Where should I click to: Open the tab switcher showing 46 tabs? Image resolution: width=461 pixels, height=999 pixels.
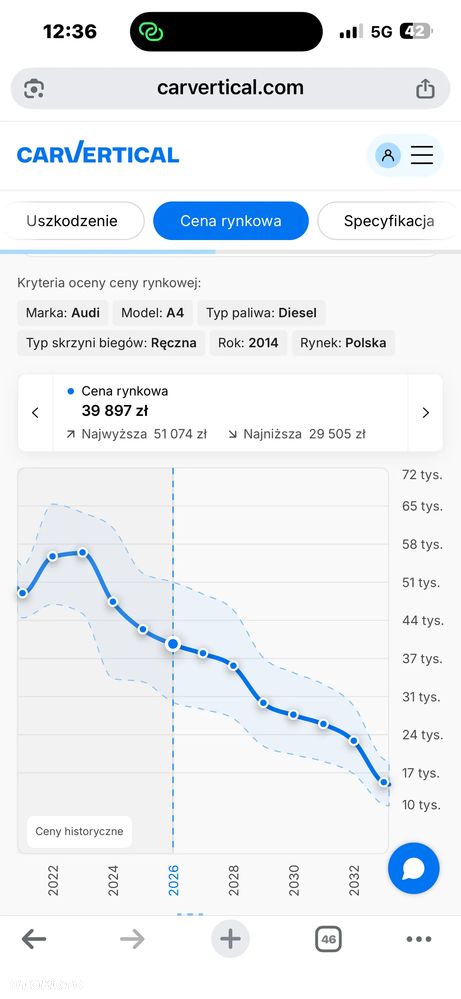click(329, 938)
